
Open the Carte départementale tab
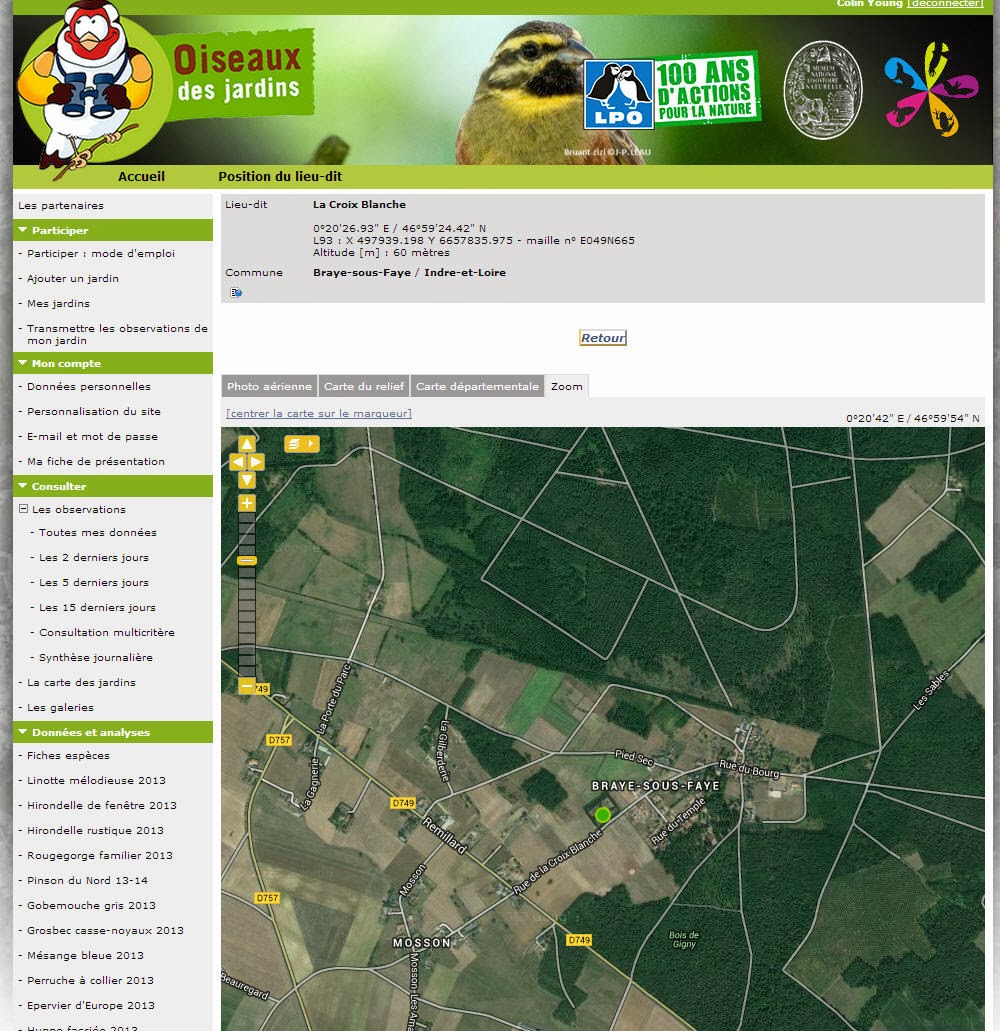click(x=477, y=387)
